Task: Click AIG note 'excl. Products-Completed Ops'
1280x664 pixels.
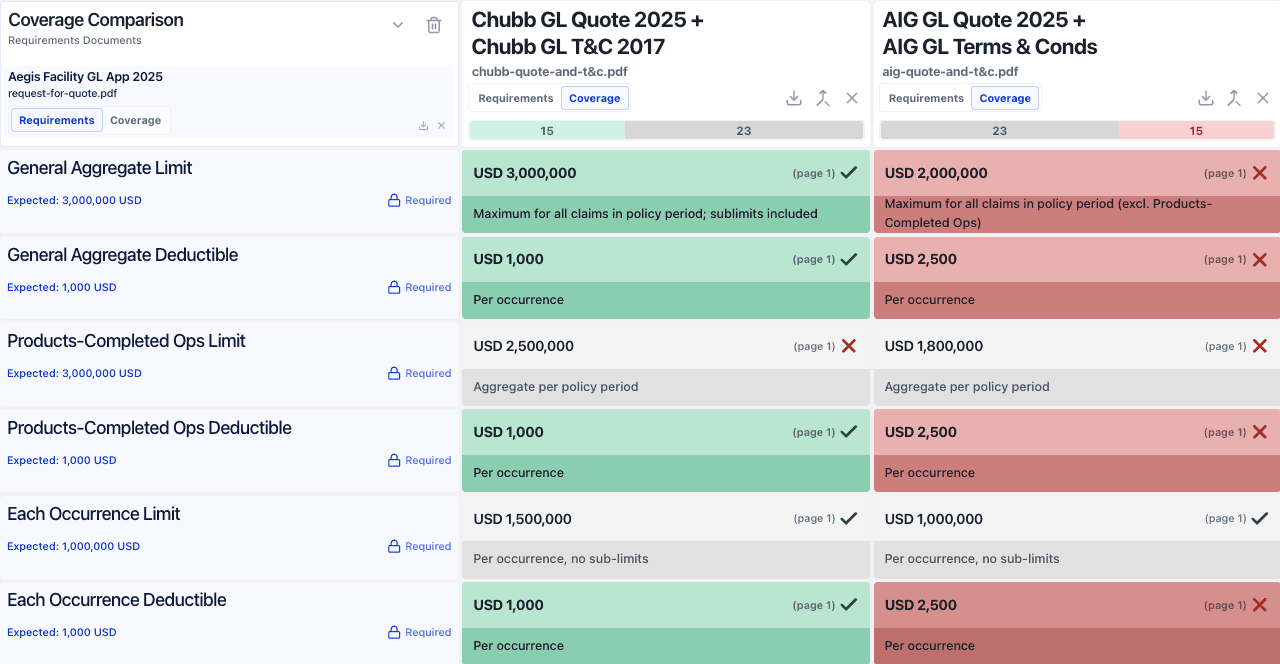Action: (x=1048, y=213)
